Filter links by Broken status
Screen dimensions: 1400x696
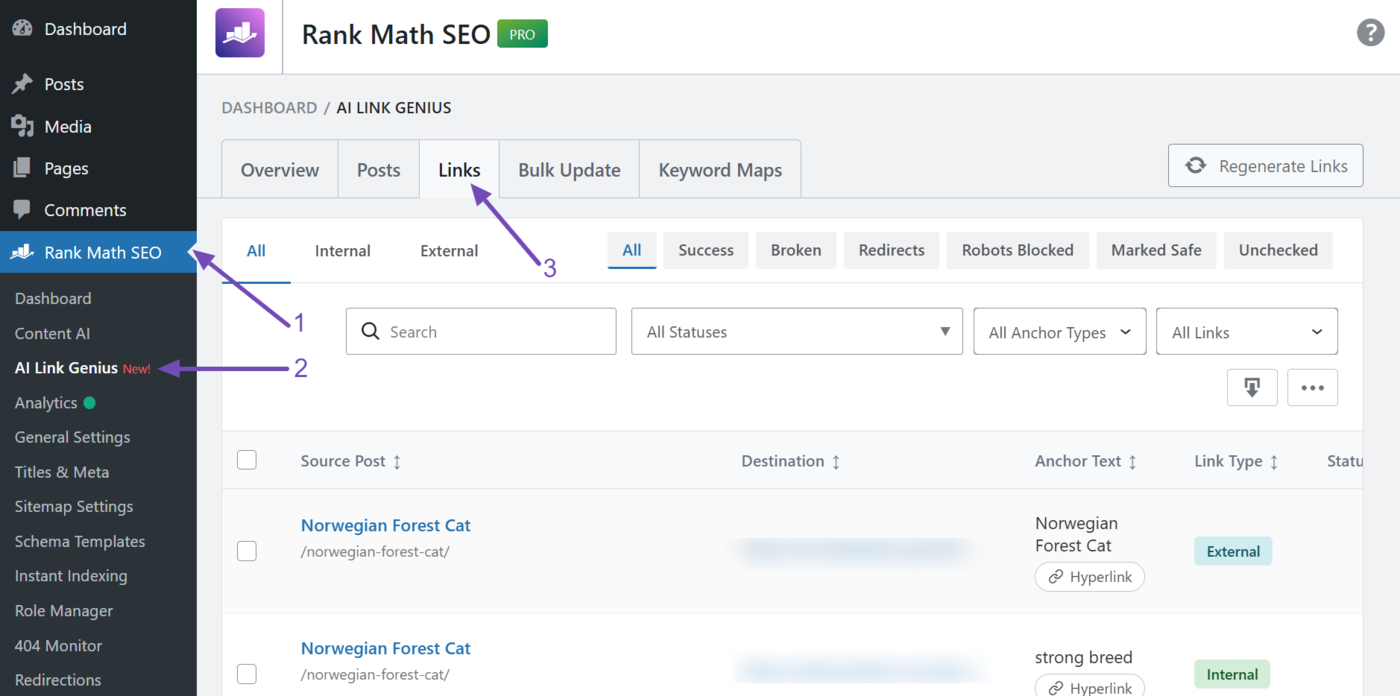click(796, 250)
